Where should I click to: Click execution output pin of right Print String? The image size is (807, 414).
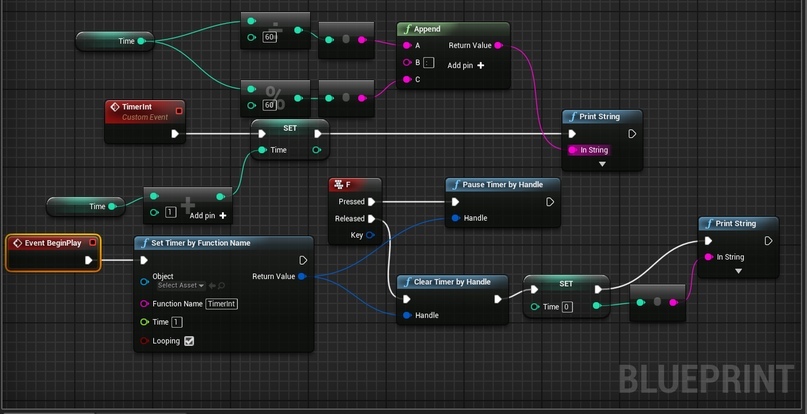pos(768,240)
